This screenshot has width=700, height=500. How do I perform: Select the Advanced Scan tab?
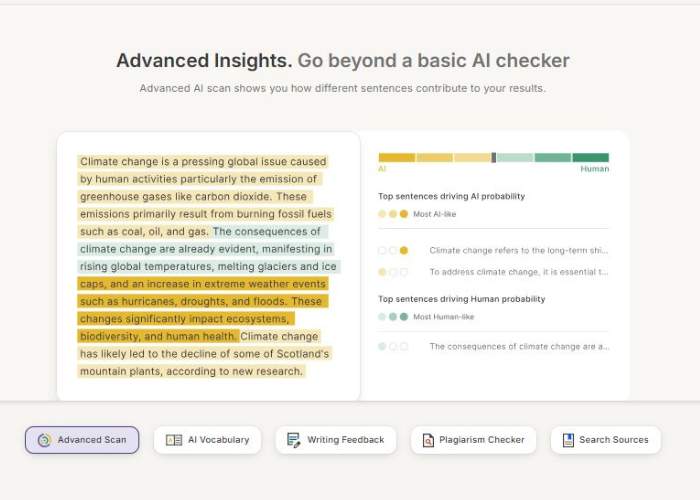tap(82, 440)
